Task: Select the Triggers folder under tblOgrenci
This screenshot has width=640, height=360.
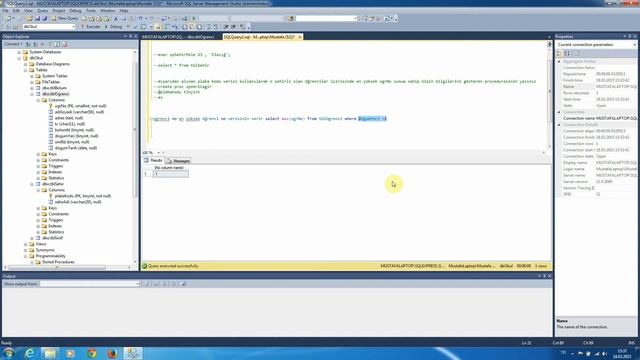Action: coord(56,166)
